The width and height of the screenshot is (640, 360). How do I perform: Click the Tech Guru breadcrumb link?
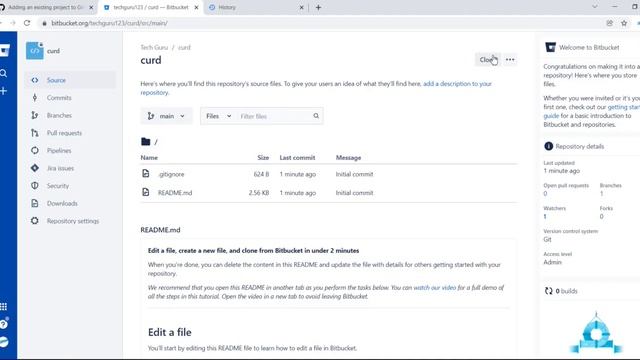click(x=154, y=47)
